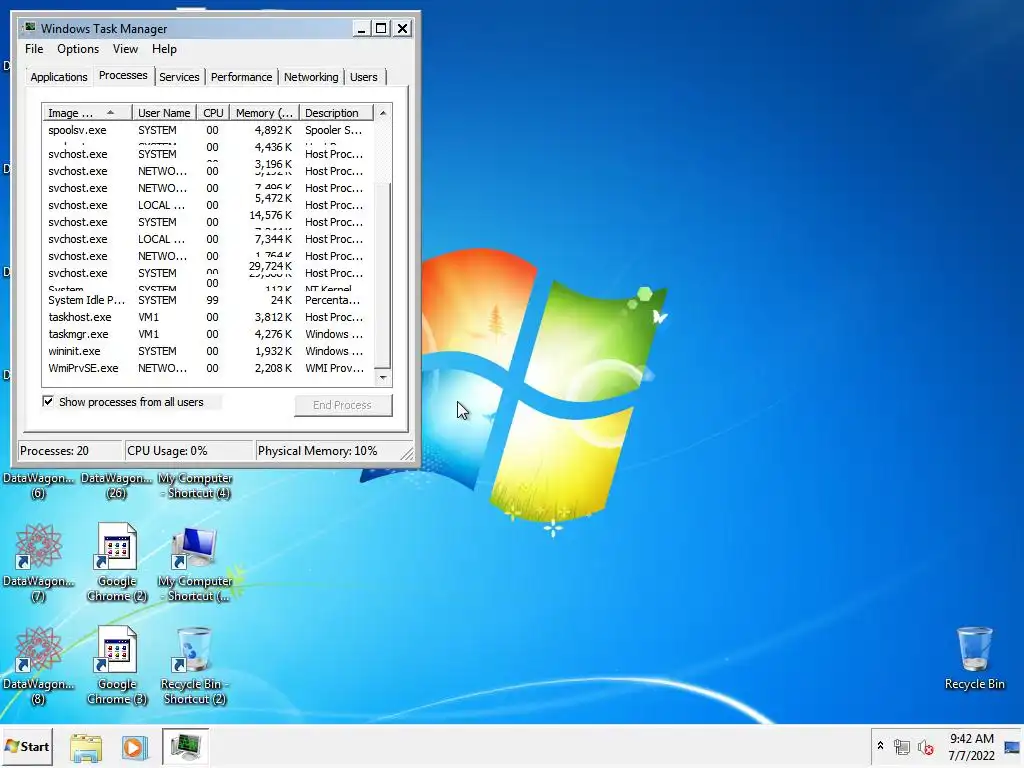Open the File menu
The width and height of the screenshot is (1024, 768).
pyautogui.click(x=34, y=49)
